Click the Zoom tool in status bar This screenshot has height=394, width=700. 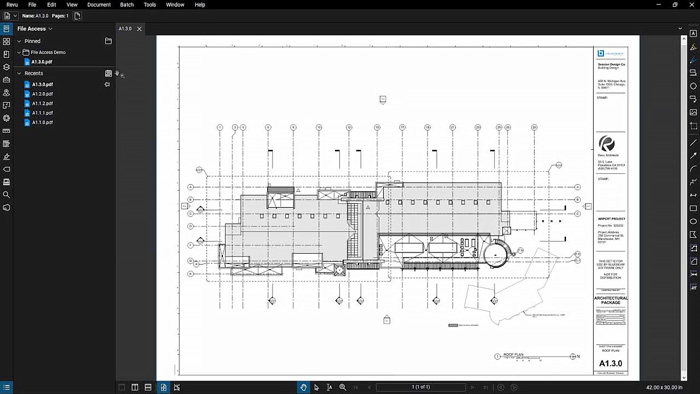pos(342,387)
